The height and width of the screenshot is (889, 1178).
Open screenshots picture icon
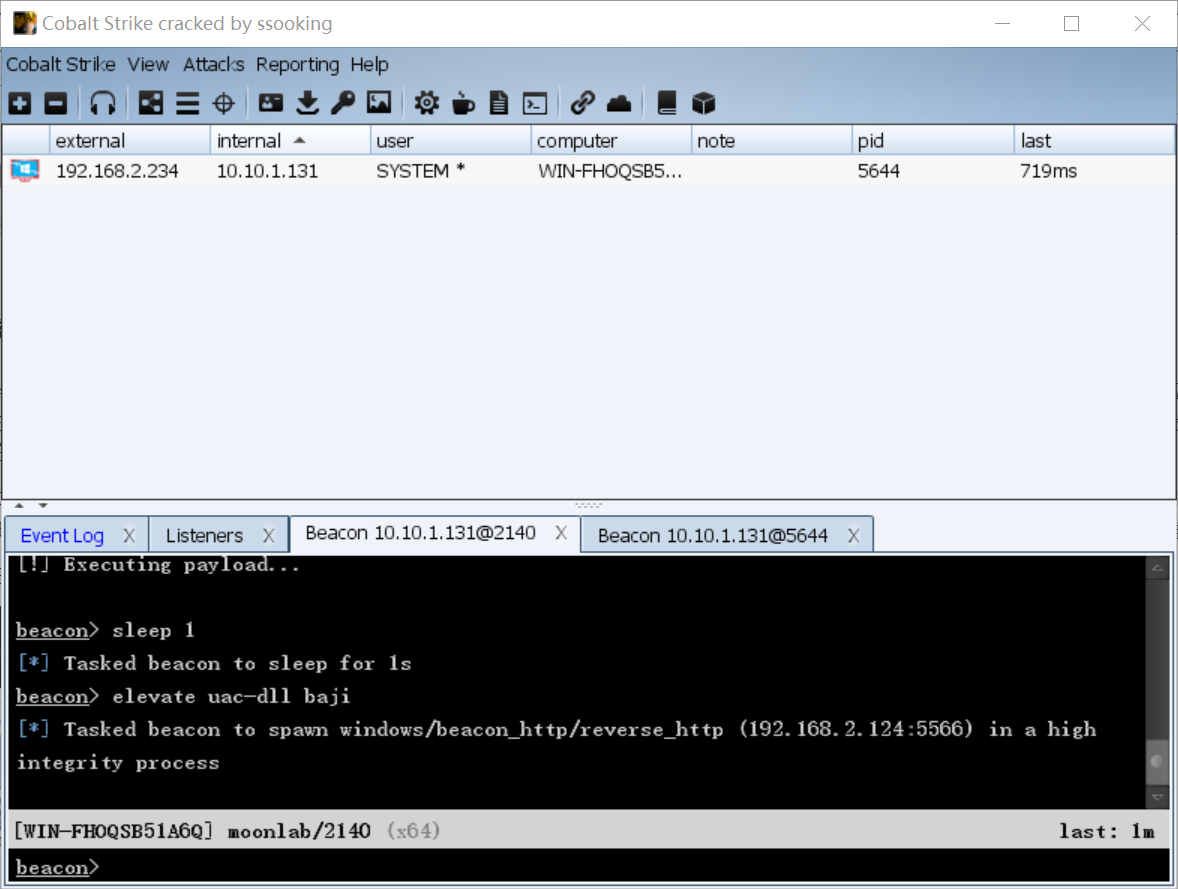click(x=379, y=103)
